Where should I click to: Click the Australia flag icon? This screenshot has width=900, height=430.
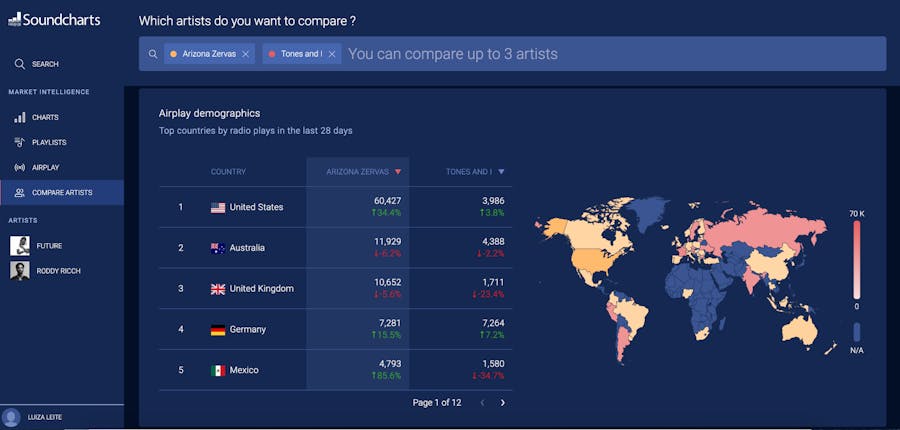[x=218, y=249]
